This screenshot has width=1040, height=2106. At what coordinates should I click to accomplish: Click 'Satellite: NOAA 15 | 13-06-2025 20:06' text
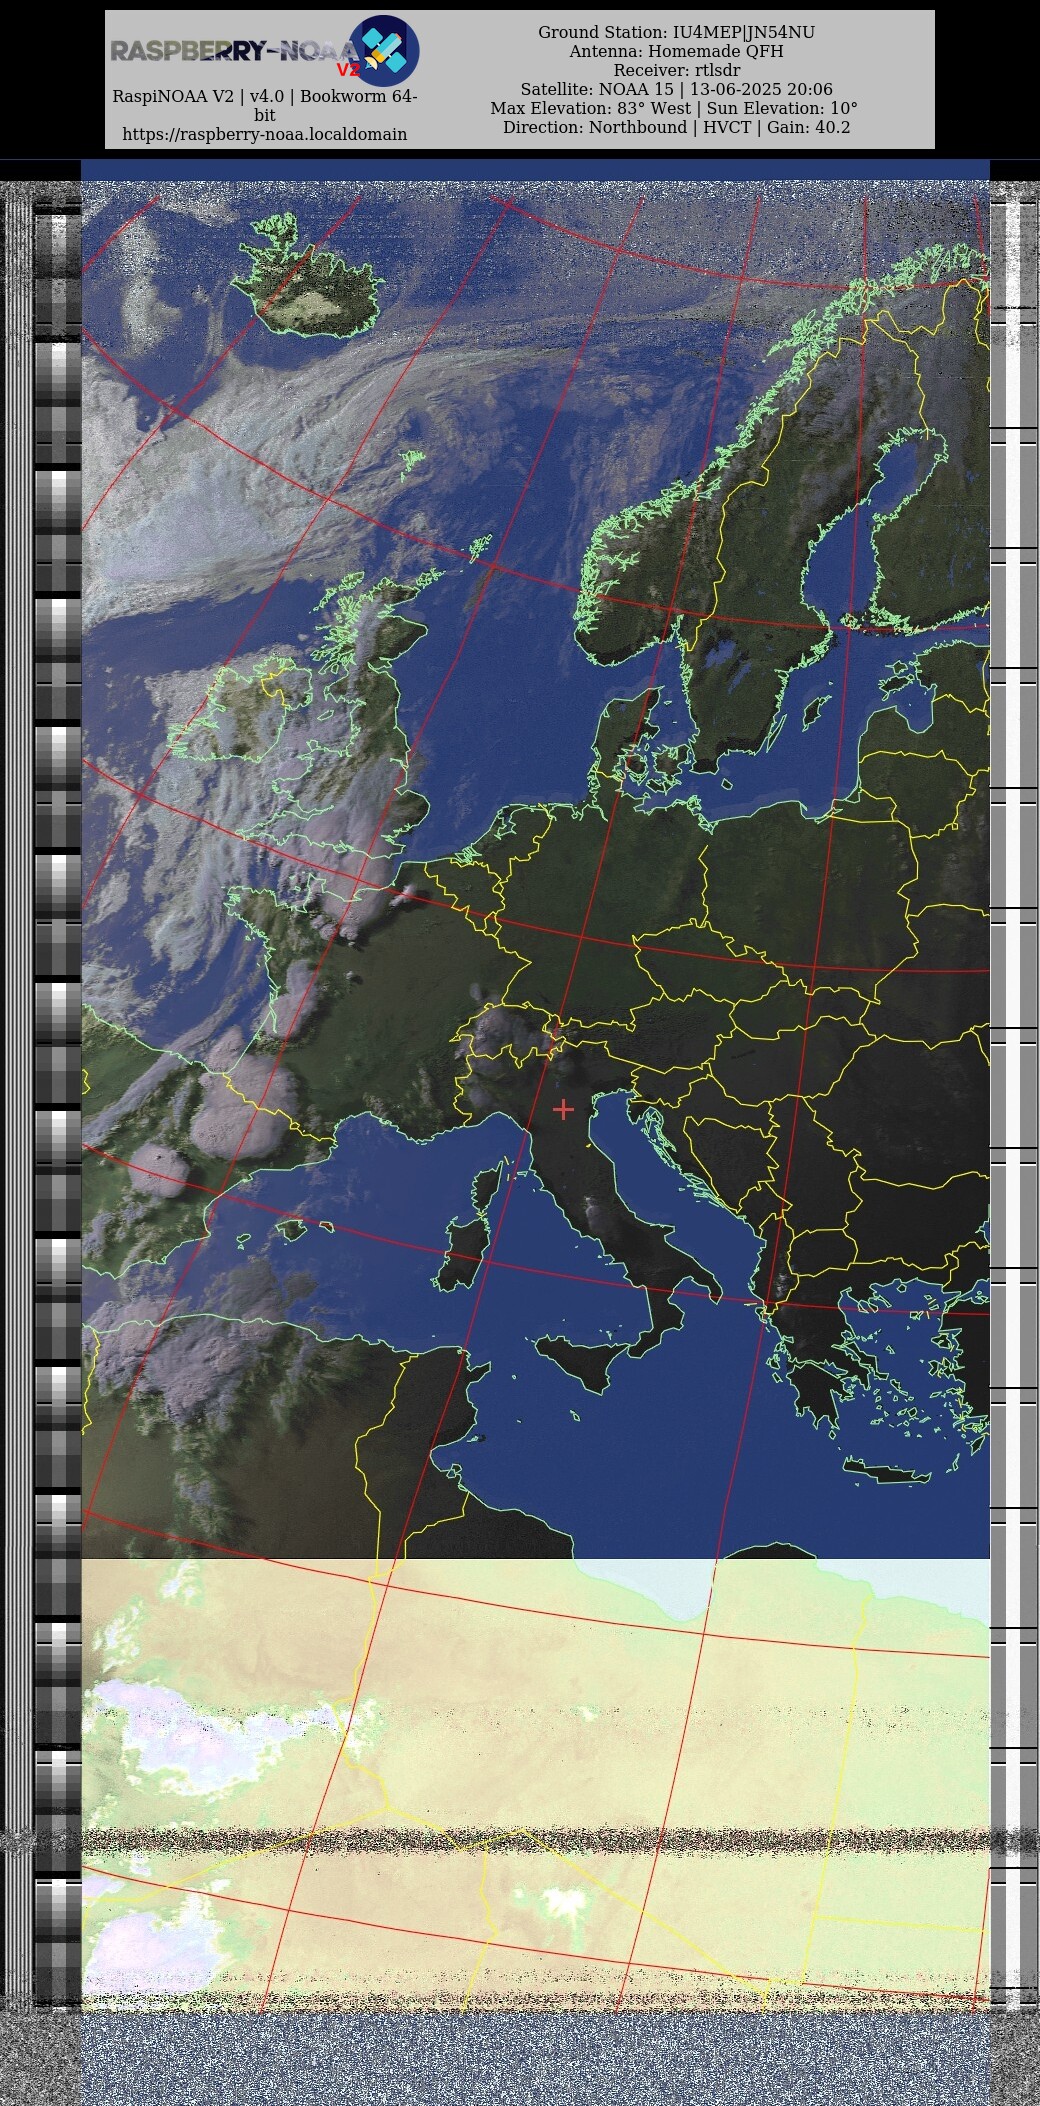pyautogui.click(x=676, y=89)
